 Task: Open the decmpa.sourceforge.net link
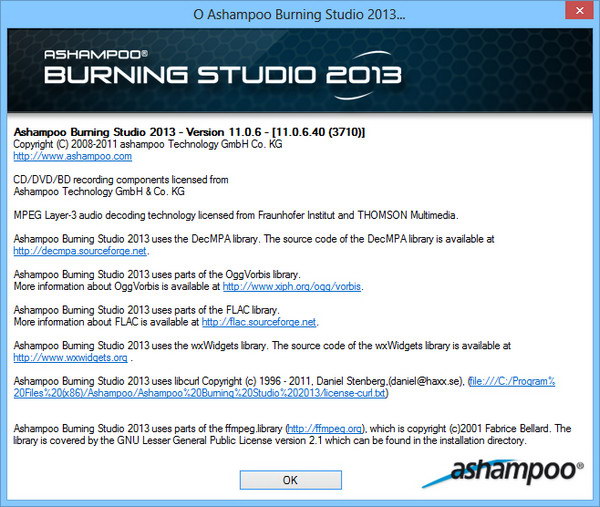coord(80,251)
